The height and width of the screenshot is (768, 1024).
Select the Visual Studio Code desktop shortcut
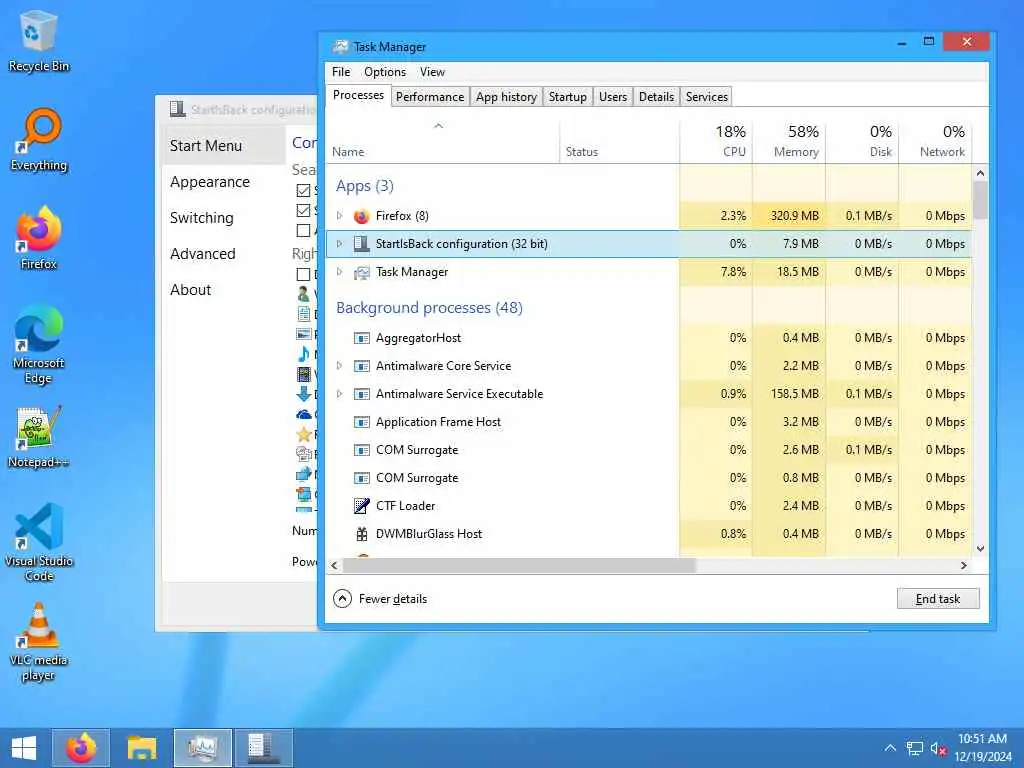39,542
